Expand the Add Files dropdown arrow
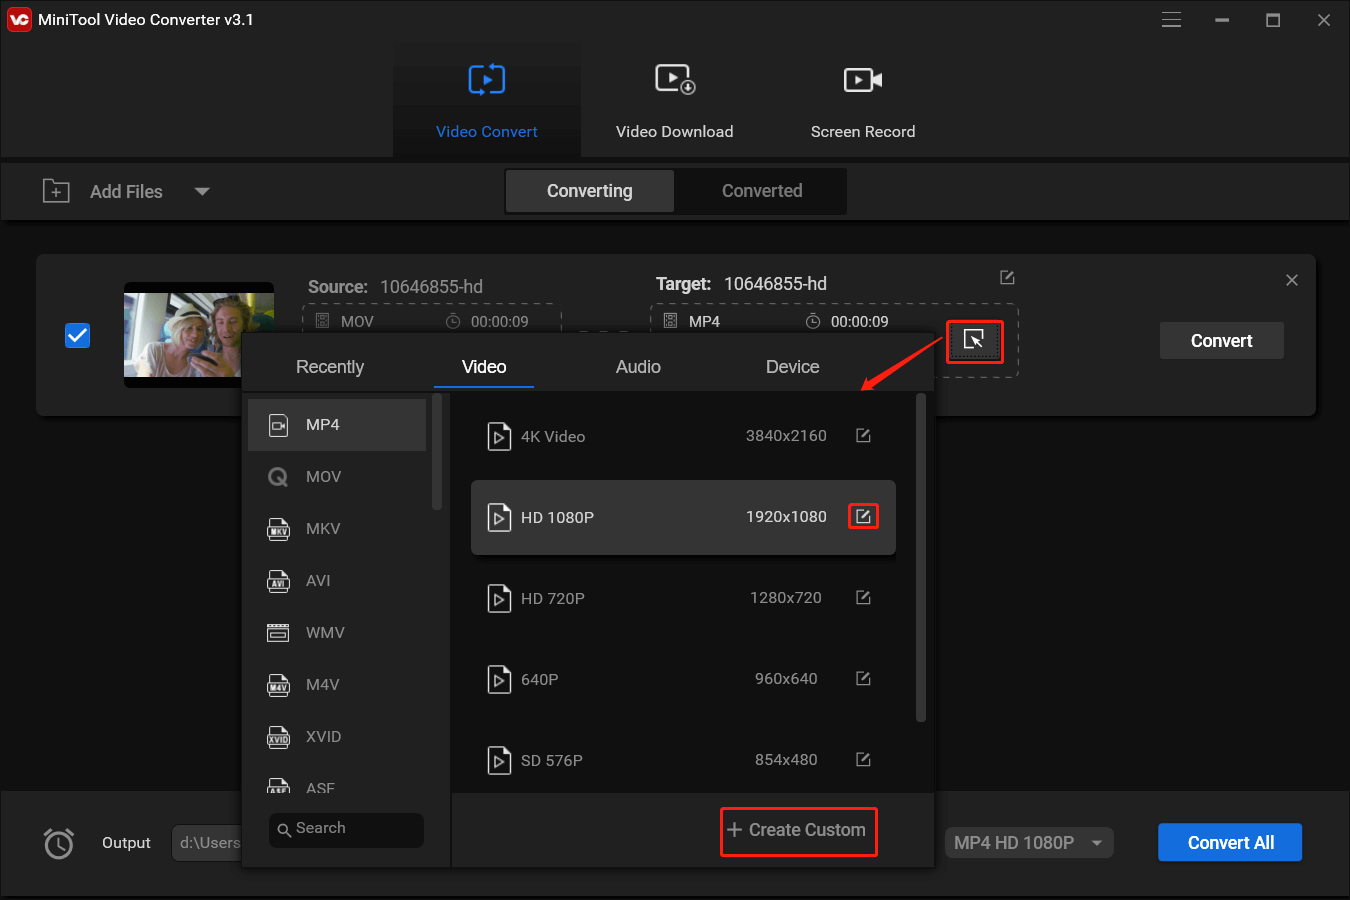 202,191
